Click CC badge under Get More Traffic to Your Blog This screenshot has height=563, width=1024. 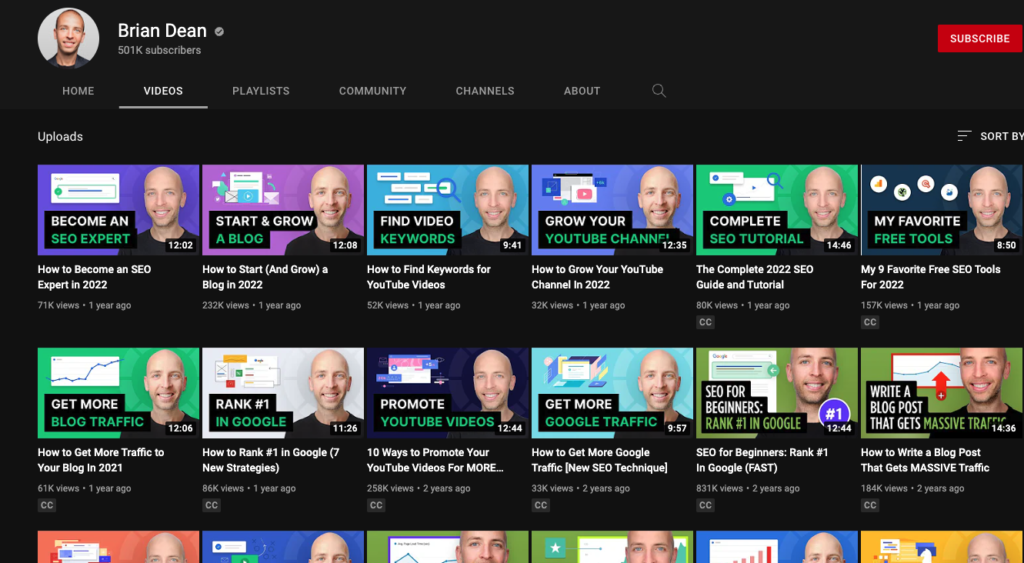click(x=47, y=505)
